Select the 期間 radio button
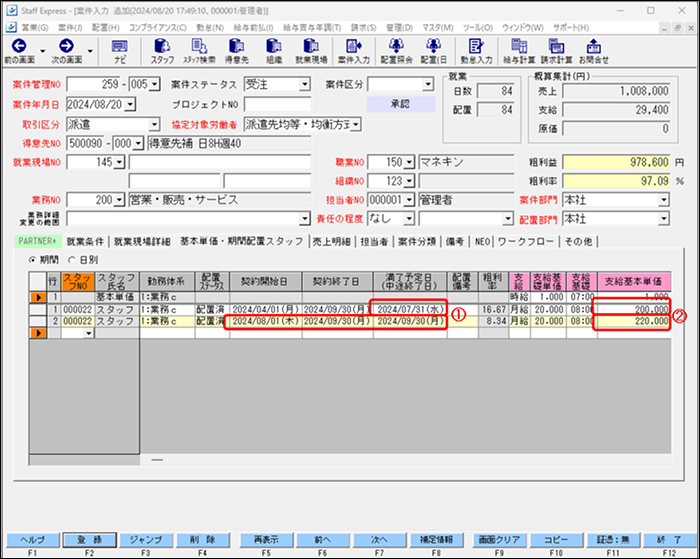Screen dimensions: 700x559 click(33, 259)
